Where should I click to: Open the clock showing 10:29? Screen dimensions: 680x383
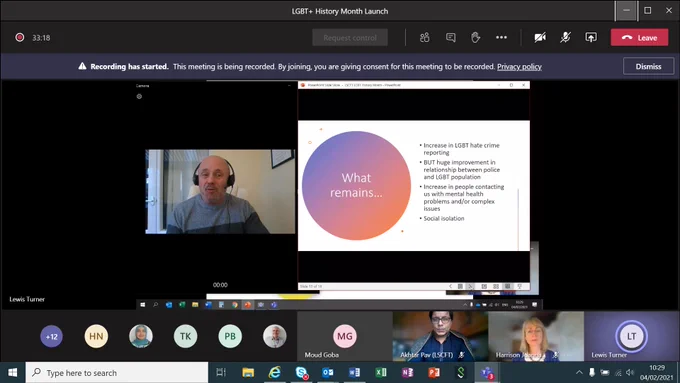pyautogui.click(x=657, y=373)
